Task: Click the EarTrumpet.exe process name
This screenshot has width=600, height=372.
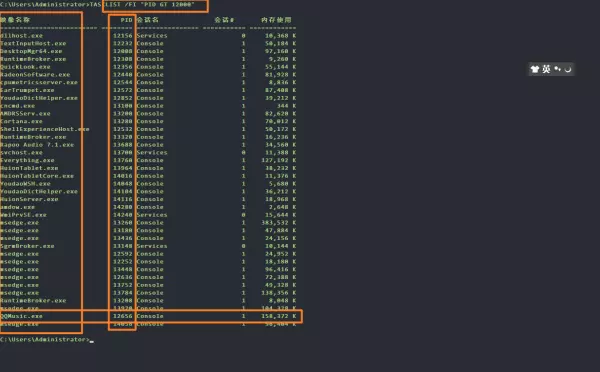Action: (27, 90)
